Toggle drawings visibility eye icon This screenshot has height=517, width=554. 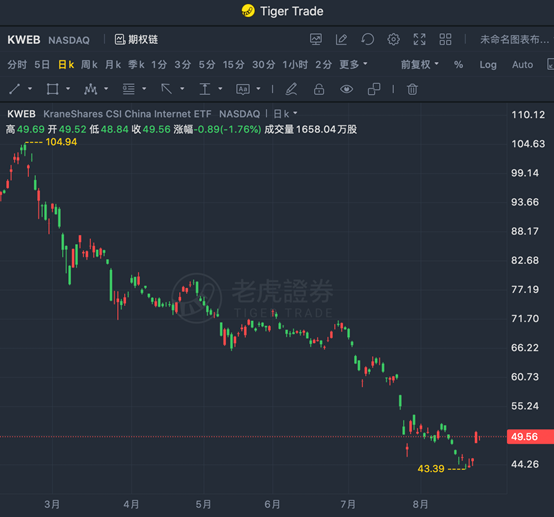click(x=346, y=89)
